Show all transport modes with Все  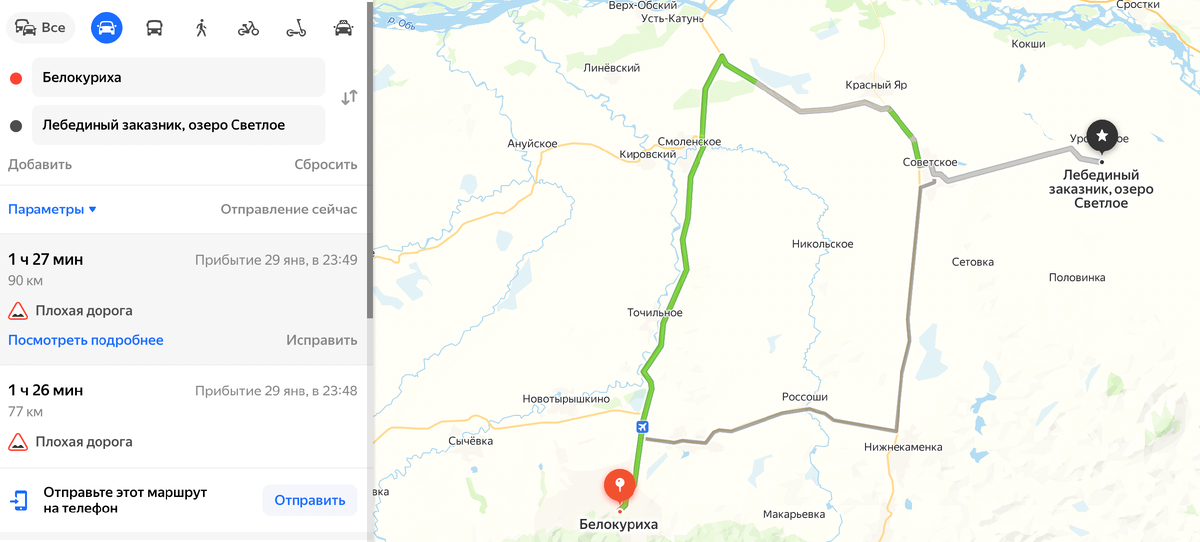pos(41,27)
